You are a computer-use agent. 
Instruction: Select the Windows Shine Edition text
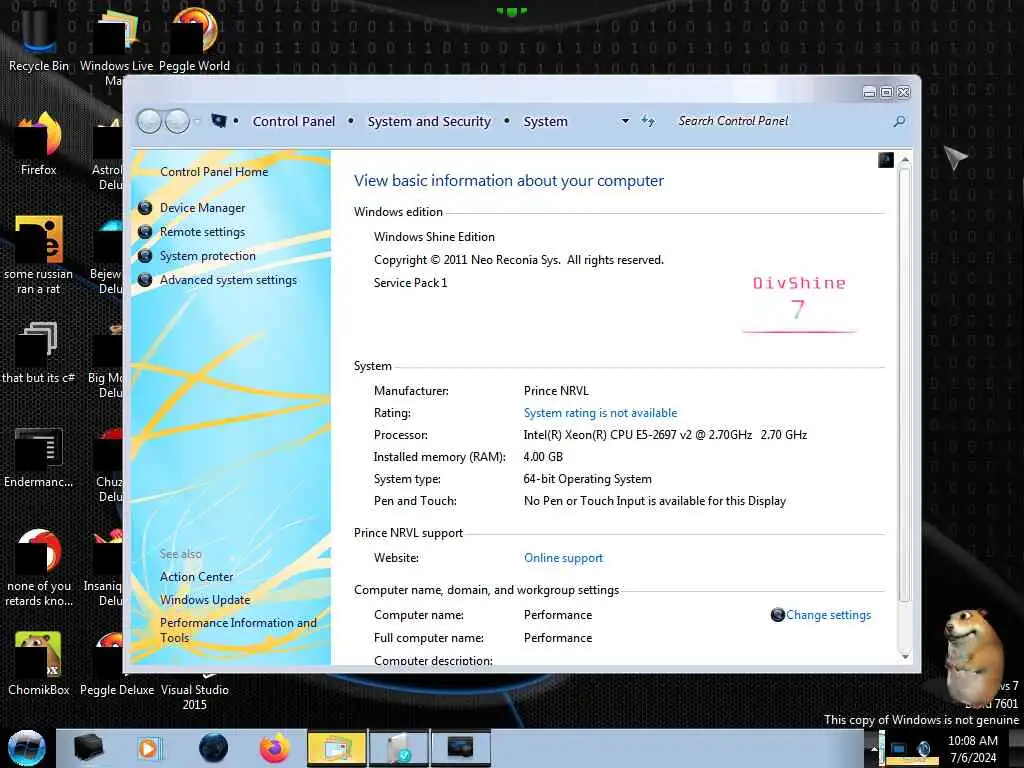coord(434,237)
